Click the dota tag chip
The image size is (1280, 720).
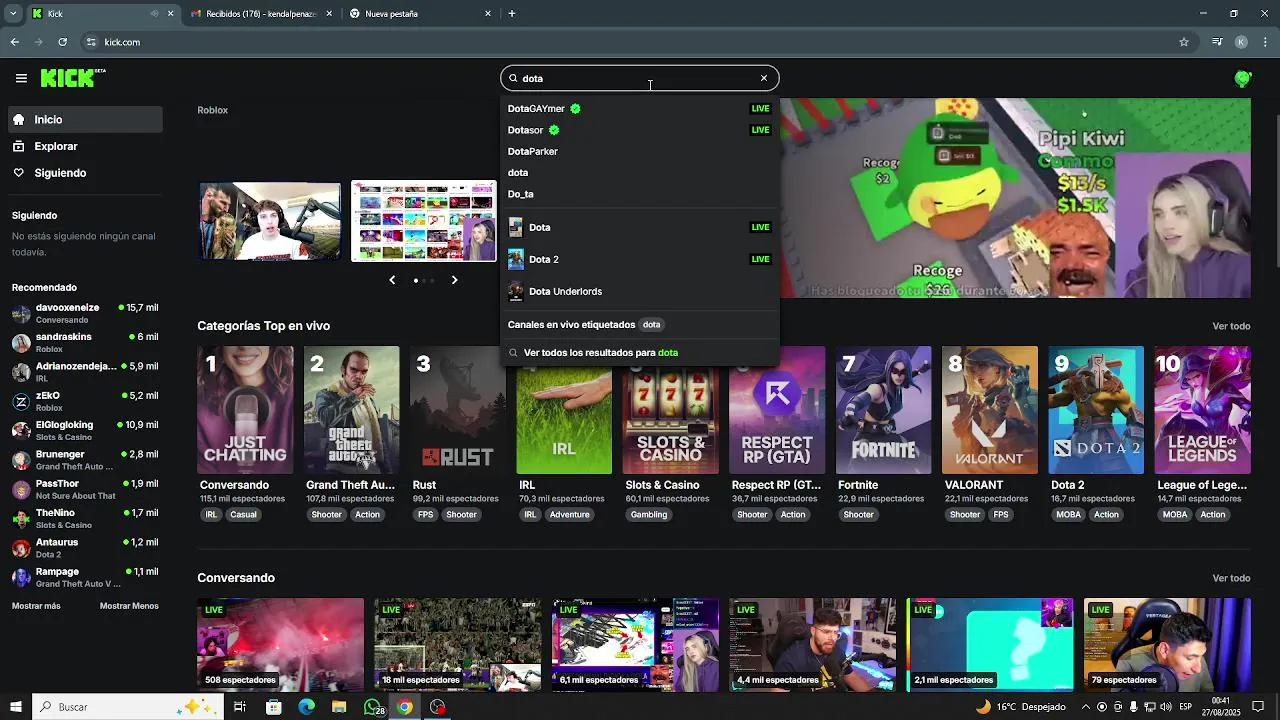651,325
